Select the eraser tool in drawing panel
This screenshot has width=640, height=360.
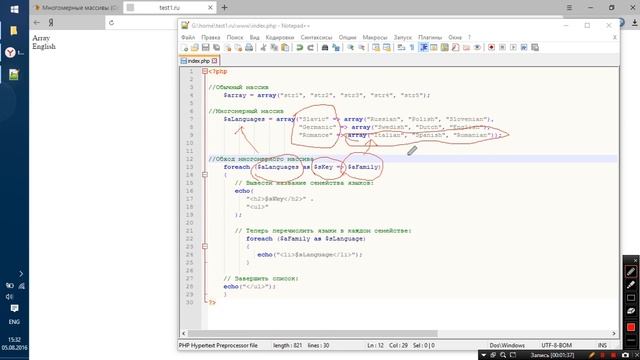[x=631, y=311]
